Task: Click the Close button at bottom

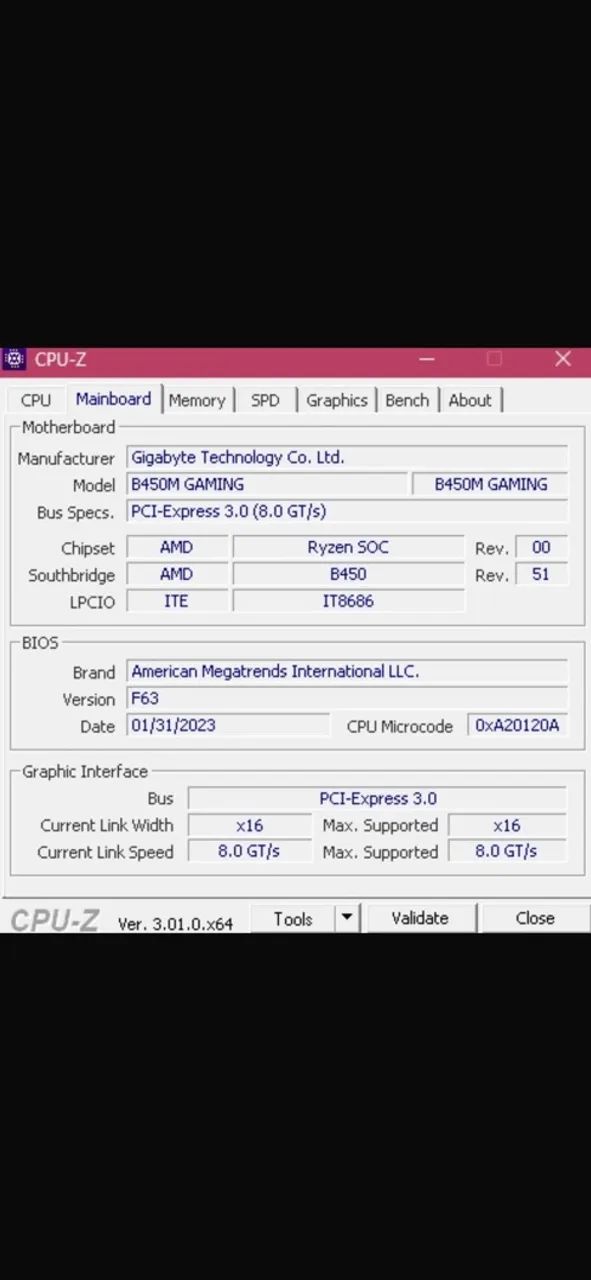Action: (x=535, y=918)
